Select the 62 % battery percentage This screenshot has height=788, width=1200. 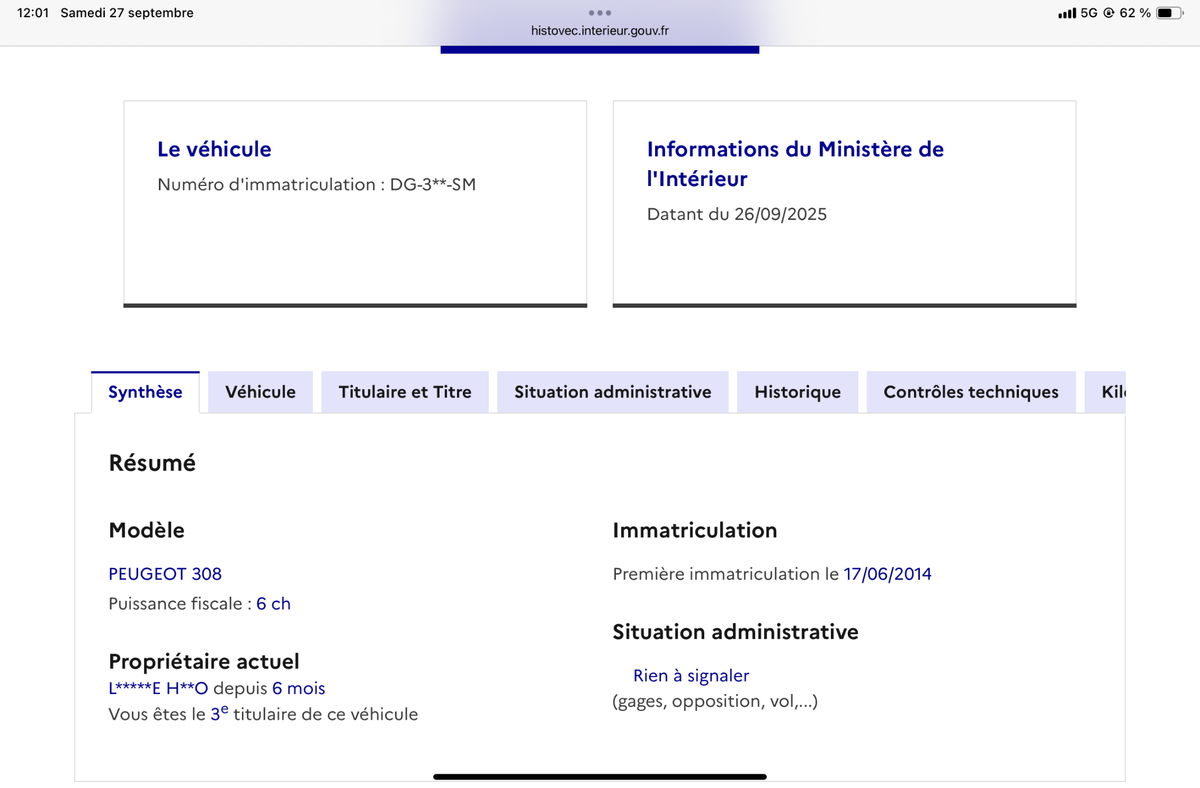point(1135,13)
